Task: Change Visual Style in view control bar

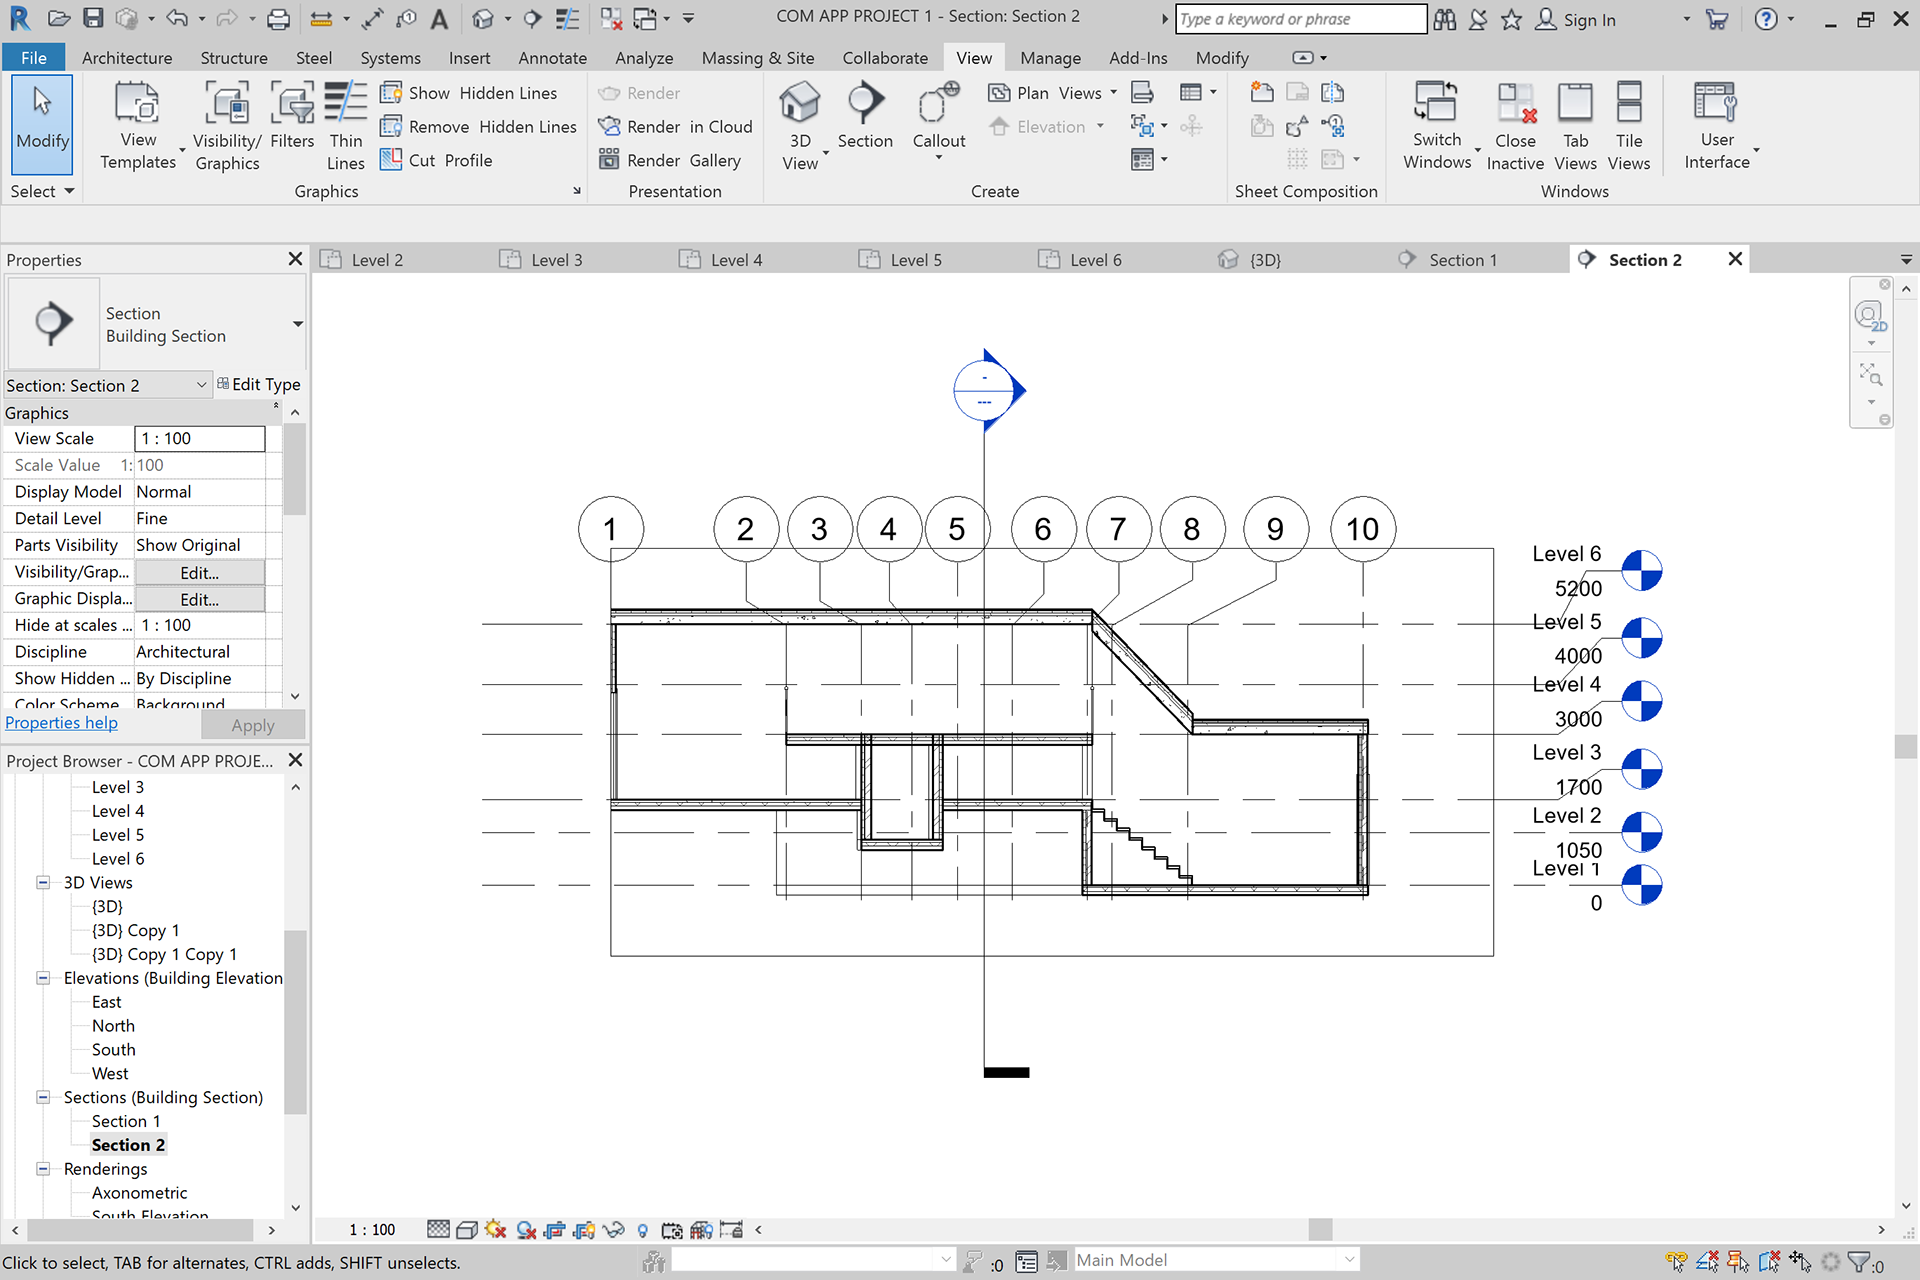Action: (466, 1230)
